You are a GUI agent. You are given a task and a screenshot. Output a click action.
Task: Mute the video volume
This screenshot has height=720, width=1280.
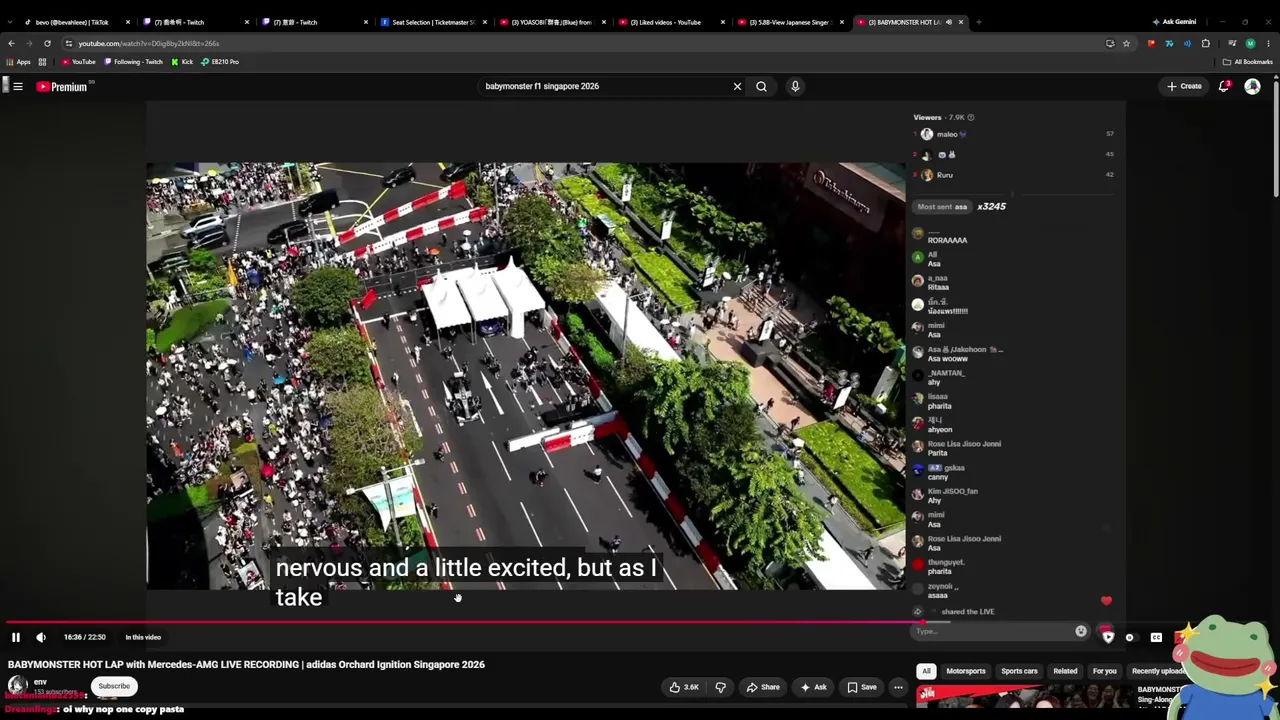click(x=41, y=637)
